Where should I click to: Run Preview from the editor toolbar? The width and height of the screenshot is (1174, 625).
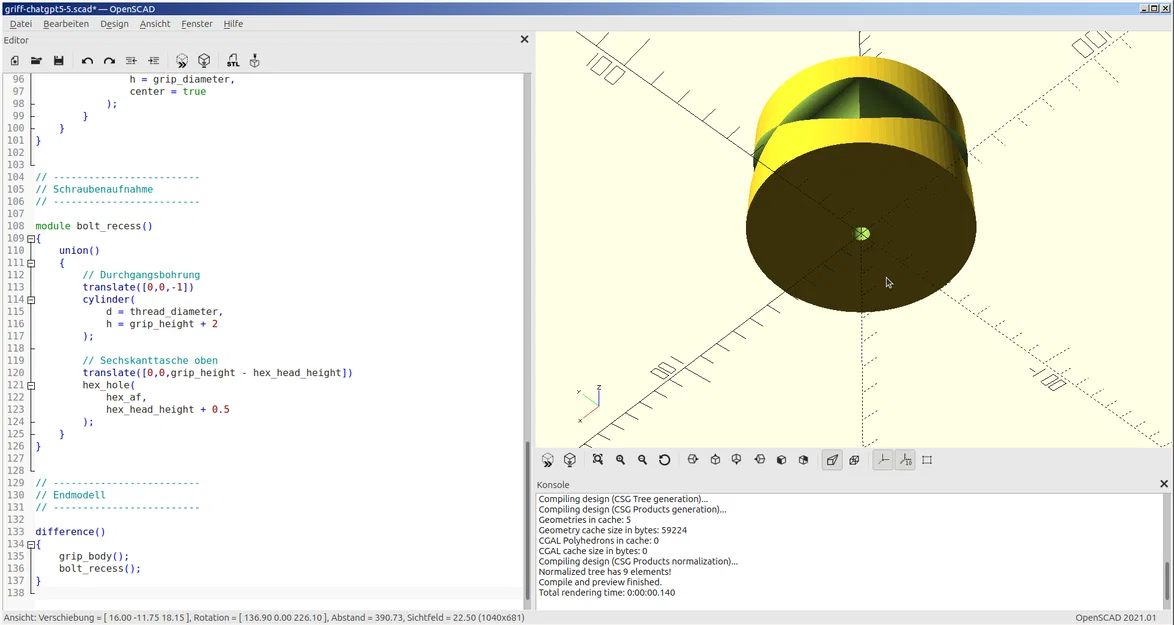tap(181, 61)
